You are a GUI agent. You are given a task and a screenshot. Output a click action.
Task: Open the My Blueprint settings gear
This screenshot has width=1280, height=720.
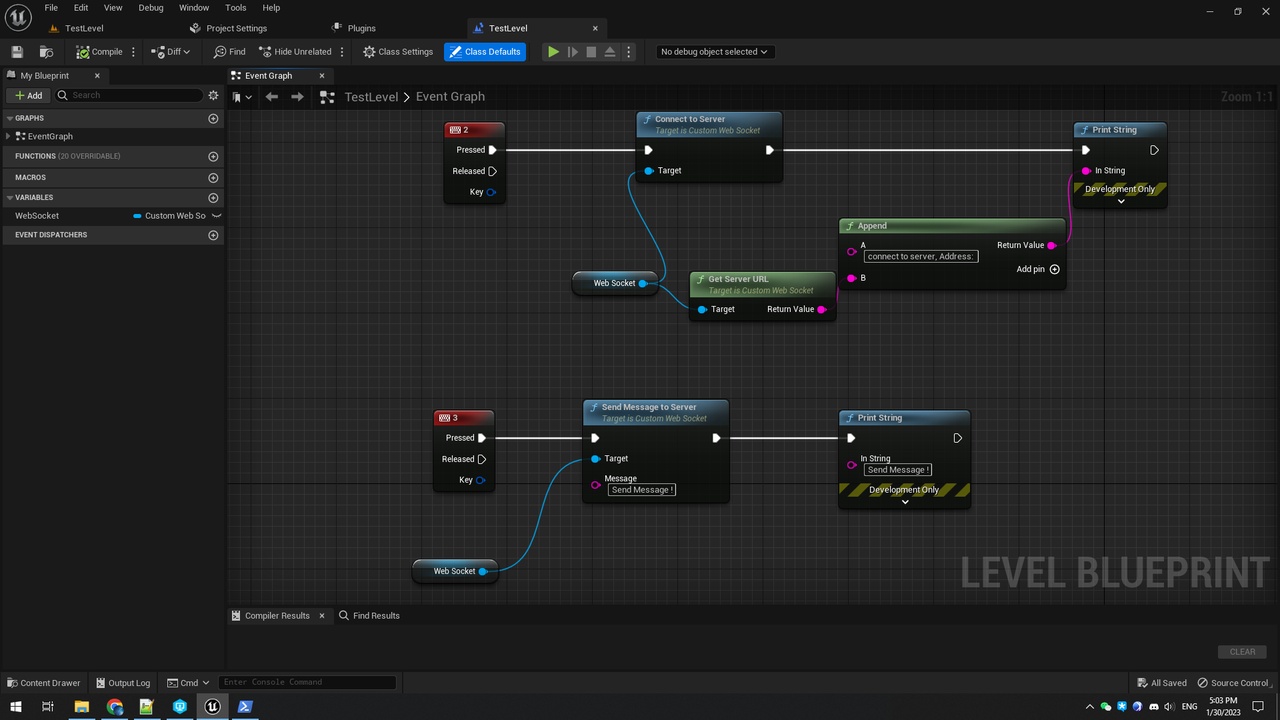pos(213,96)
